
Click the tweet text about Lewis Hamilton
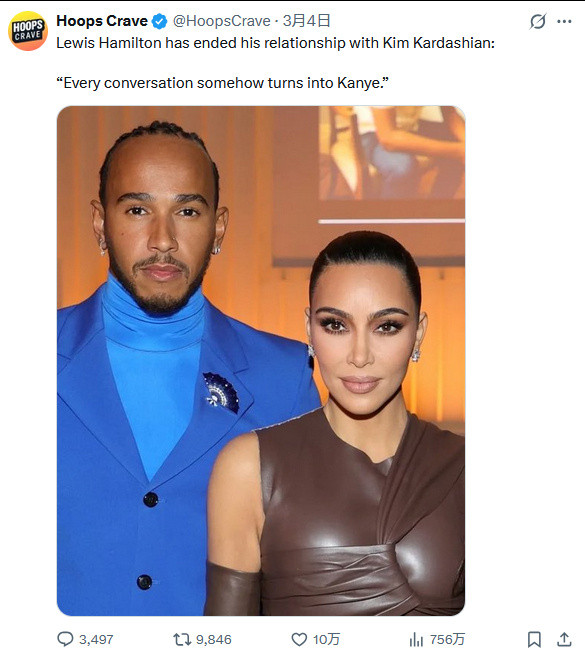275,43
